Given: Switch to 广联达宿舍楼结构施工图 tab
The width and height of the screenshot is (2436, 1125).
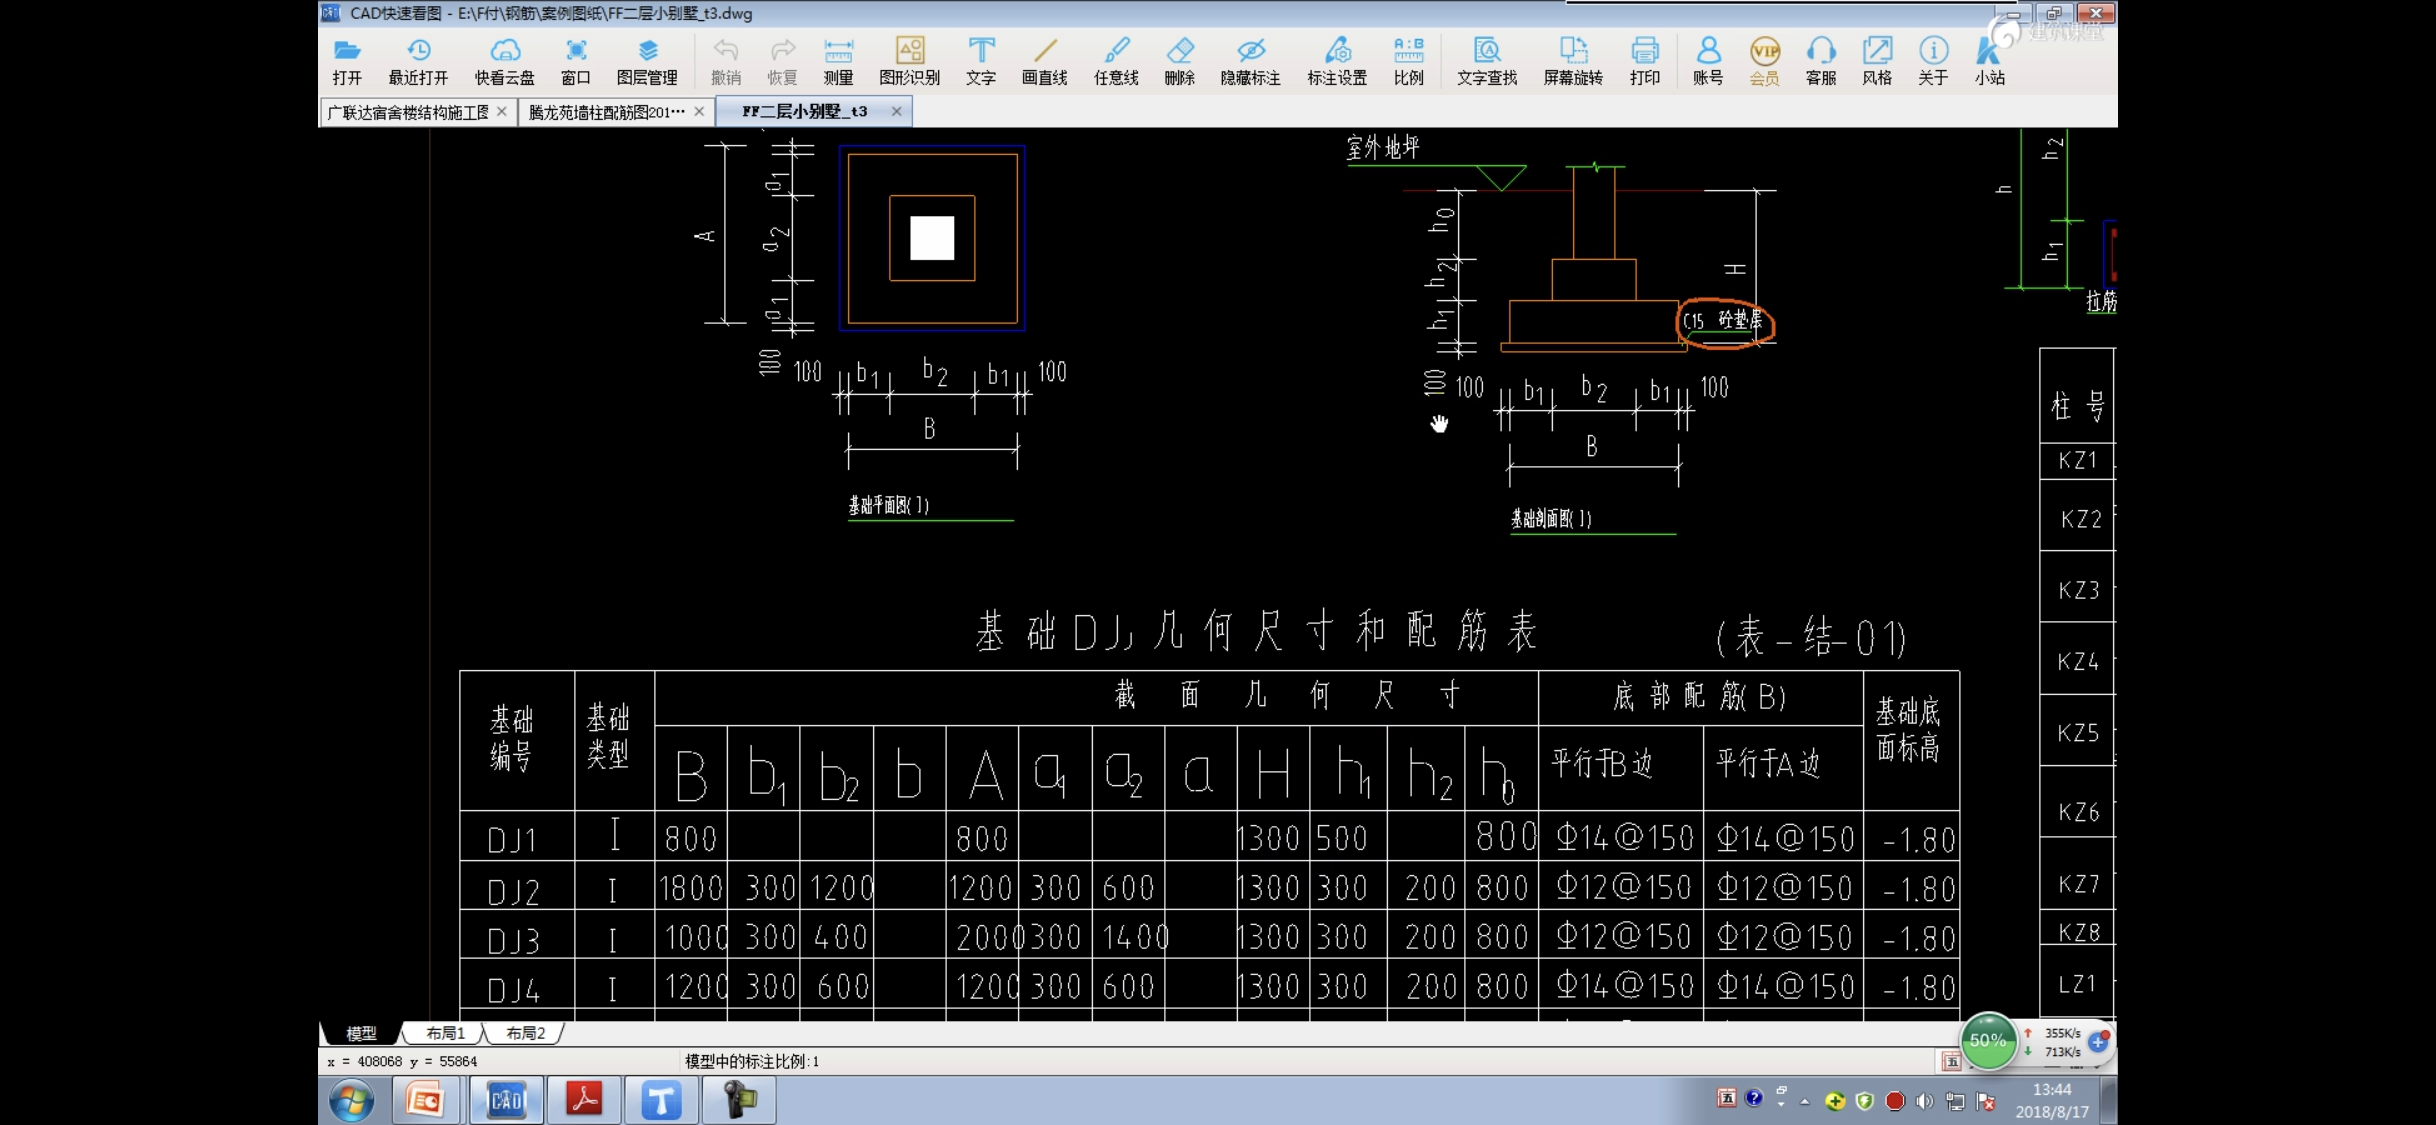Looking at the screenshot, I should pos(408,112).
